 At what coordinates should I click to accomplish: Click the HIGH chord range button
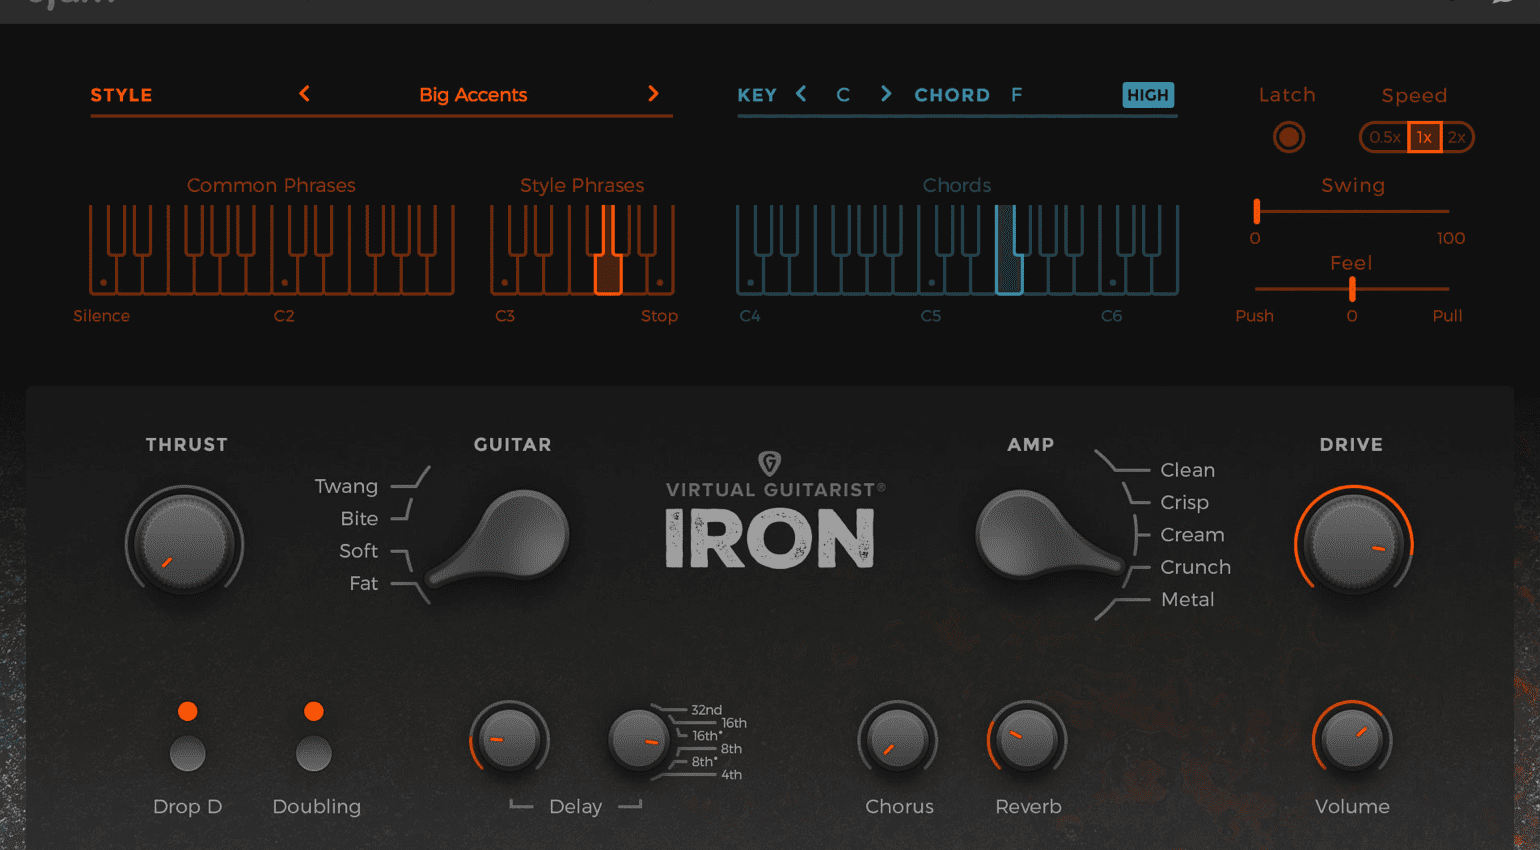coord(1147,95)
